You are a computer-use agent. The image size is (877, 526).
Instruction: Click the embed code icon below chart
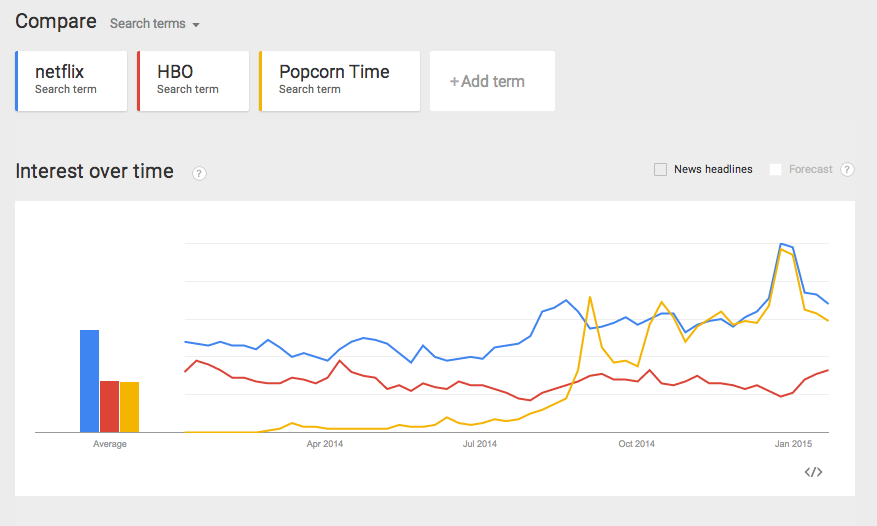[813, 472]
